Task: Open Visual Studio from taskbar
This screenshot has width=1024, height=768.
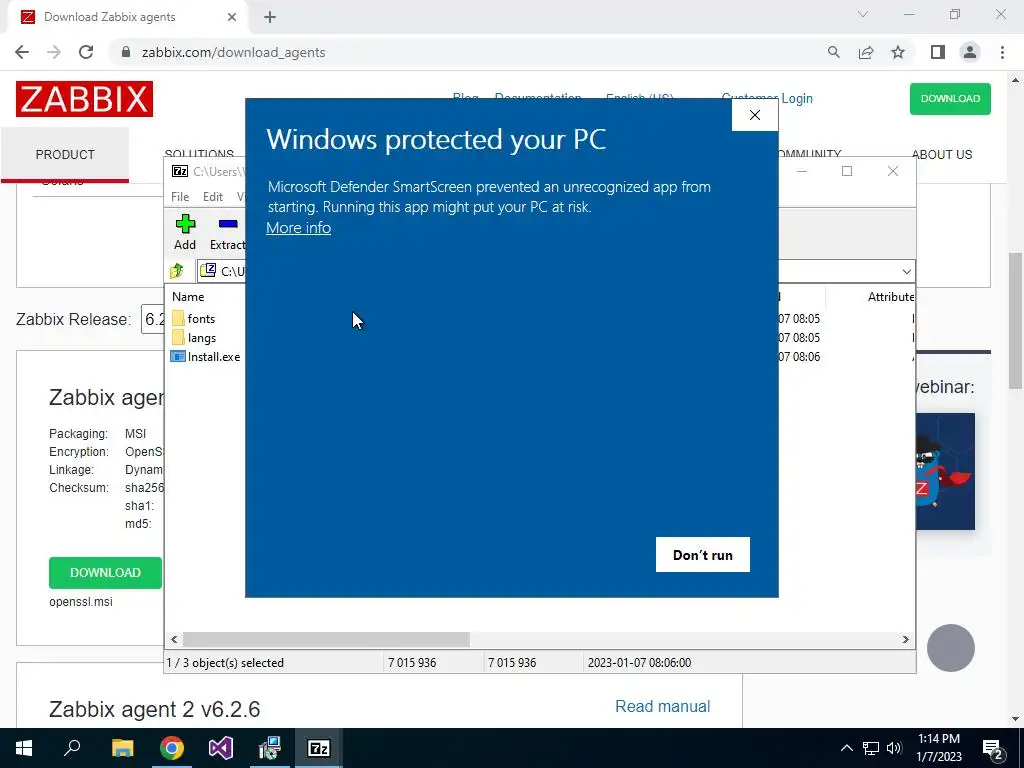Action: pyautogui.click(x=221, y=748)
